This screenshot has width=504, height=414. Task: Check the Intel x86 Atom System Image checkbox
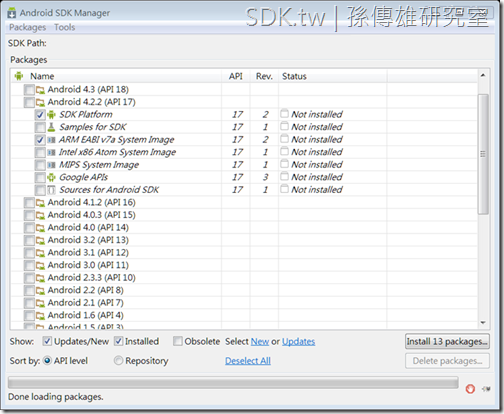[x=40, y=153]
